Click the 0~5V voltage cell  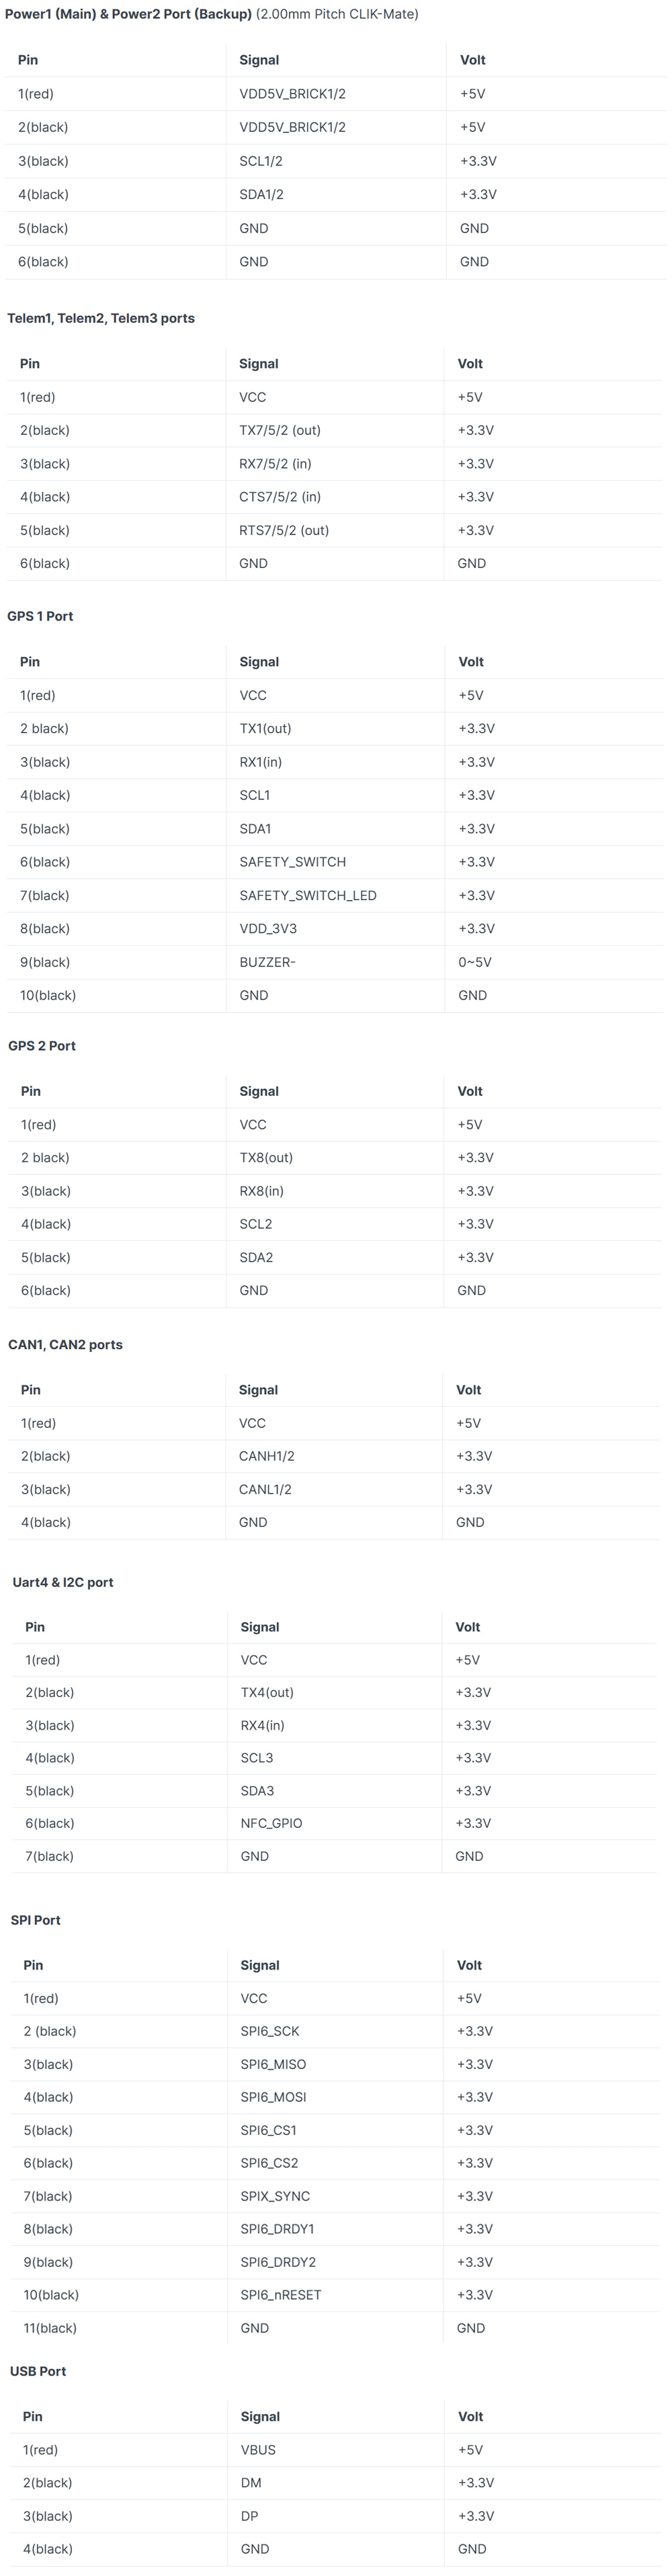(x=475, y=962)
